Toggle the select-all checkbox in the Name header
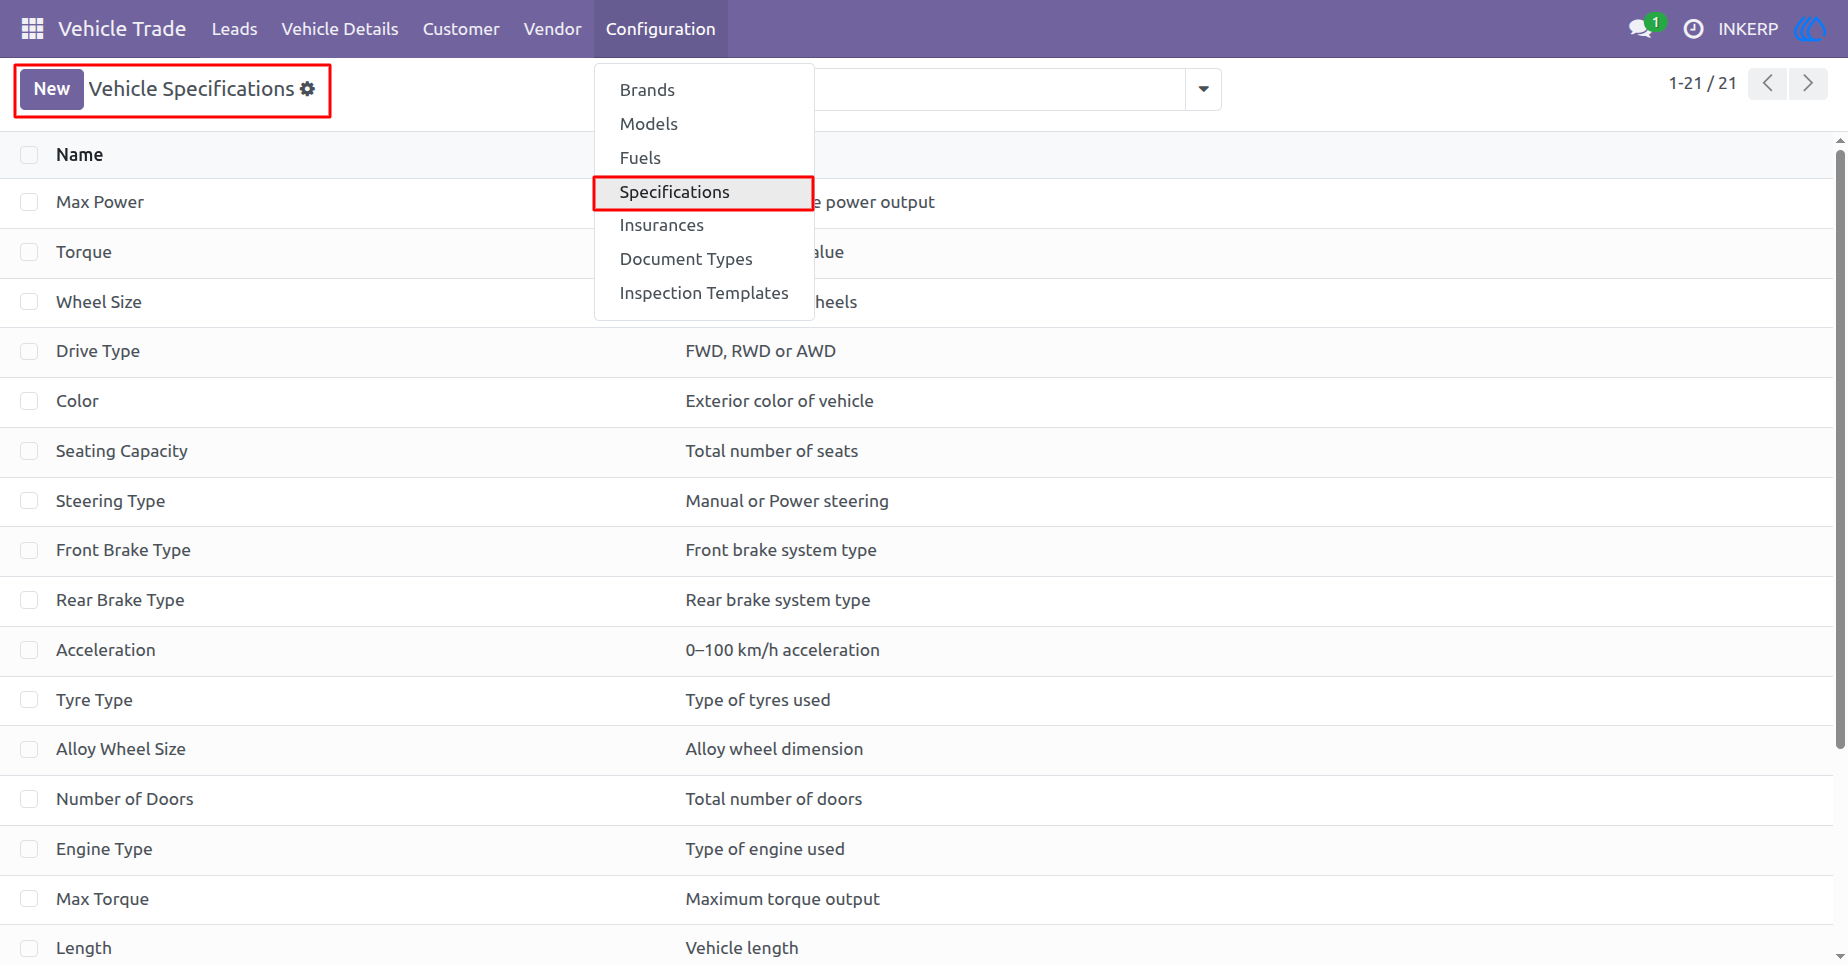The width and height of the screenshot is (1848, 966). [29, 155]
